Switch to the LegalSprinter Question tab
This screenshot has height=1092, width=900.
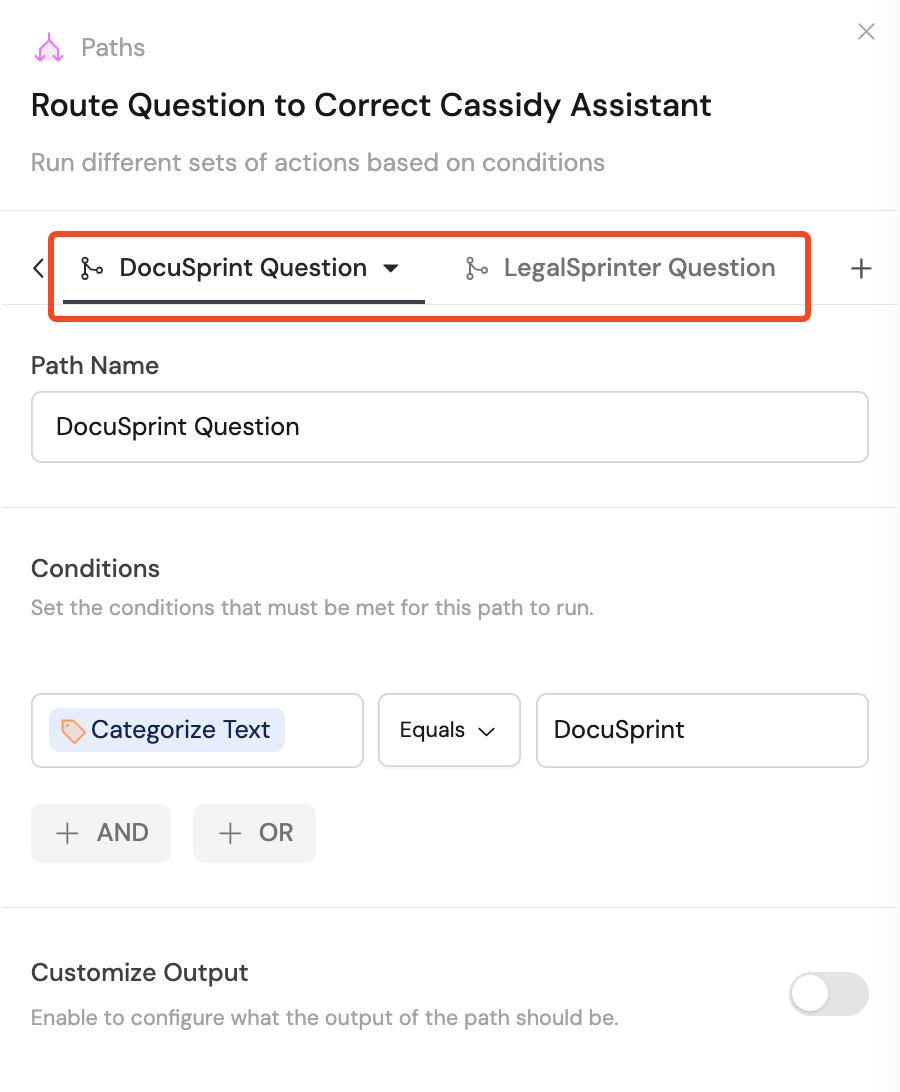pyautogui.click(x=639, y=267)
